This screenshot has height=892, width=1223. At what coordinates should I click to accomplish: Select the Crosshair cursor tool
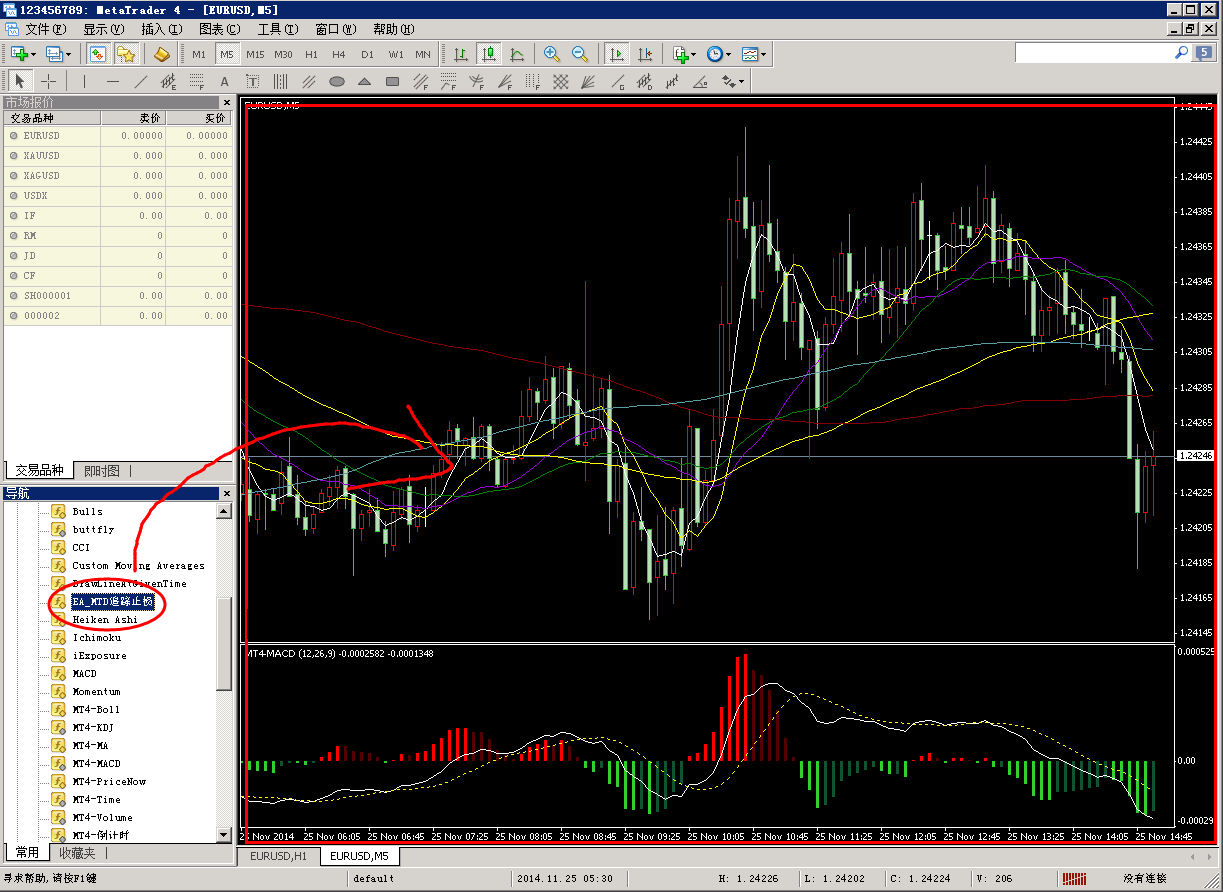[48, 81]
